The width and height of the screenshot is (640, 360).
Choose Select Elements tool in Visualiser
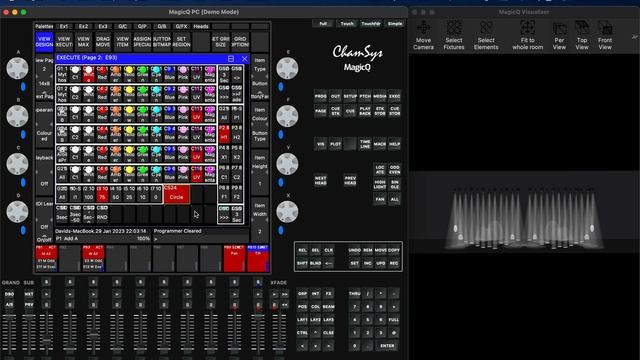[486, 36]
